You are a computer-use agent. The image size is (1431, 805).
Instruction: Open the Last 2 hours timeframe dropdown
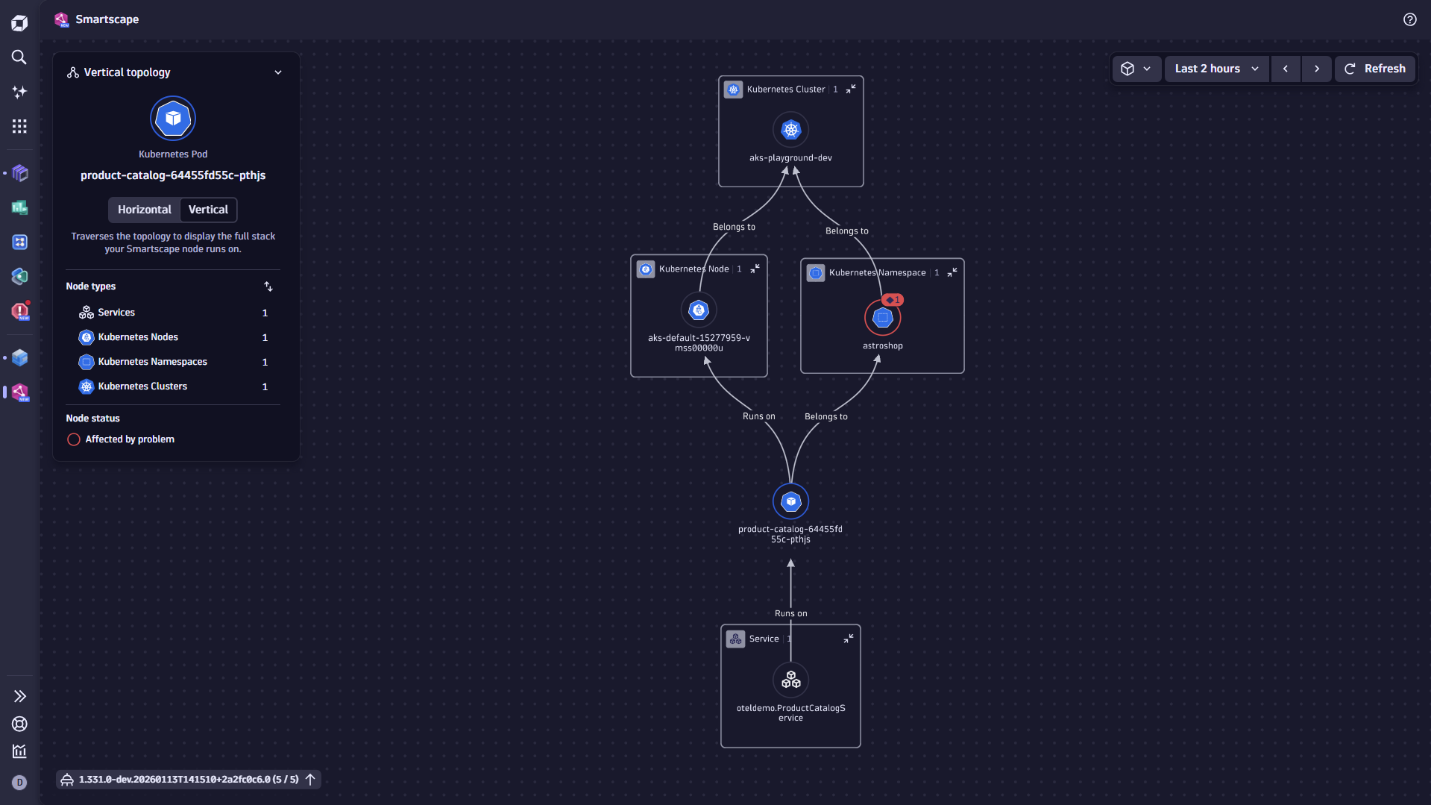click(x=1216, y=68)
